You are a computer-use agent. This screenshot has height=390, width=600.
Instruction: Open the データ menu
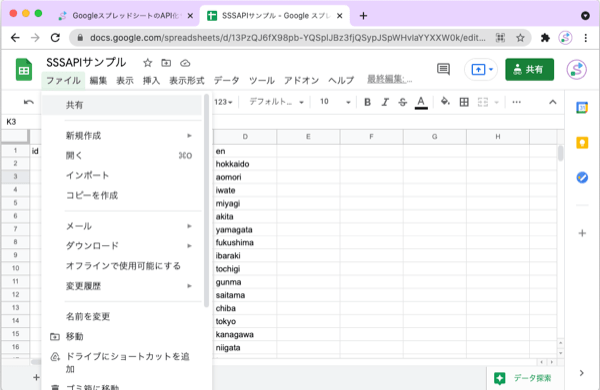[227, 80]
